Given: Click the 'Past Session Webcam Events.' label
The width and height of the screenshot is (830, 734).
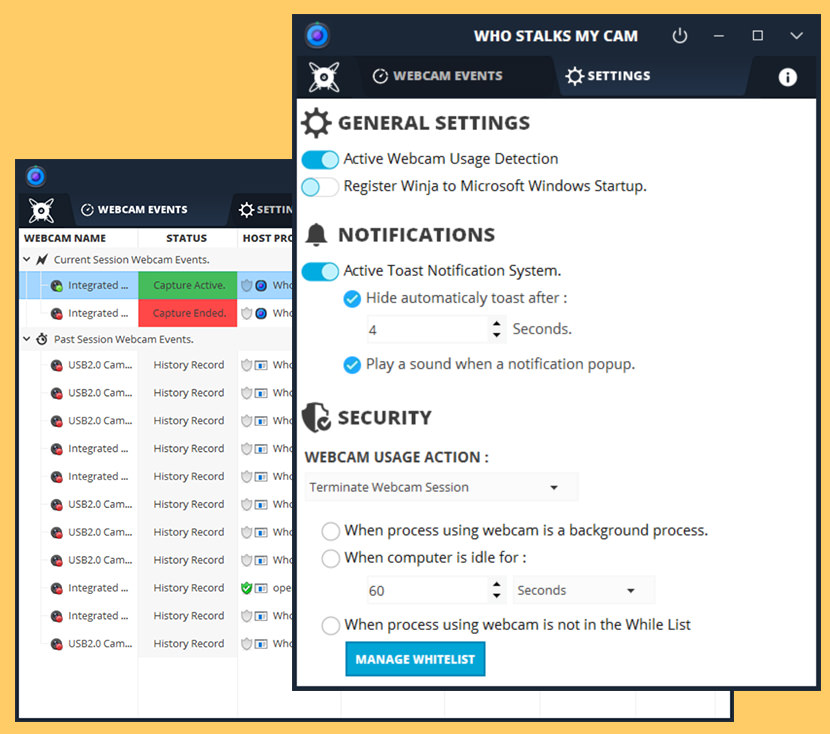Looking at the screenshot, I should pos(124,339).
